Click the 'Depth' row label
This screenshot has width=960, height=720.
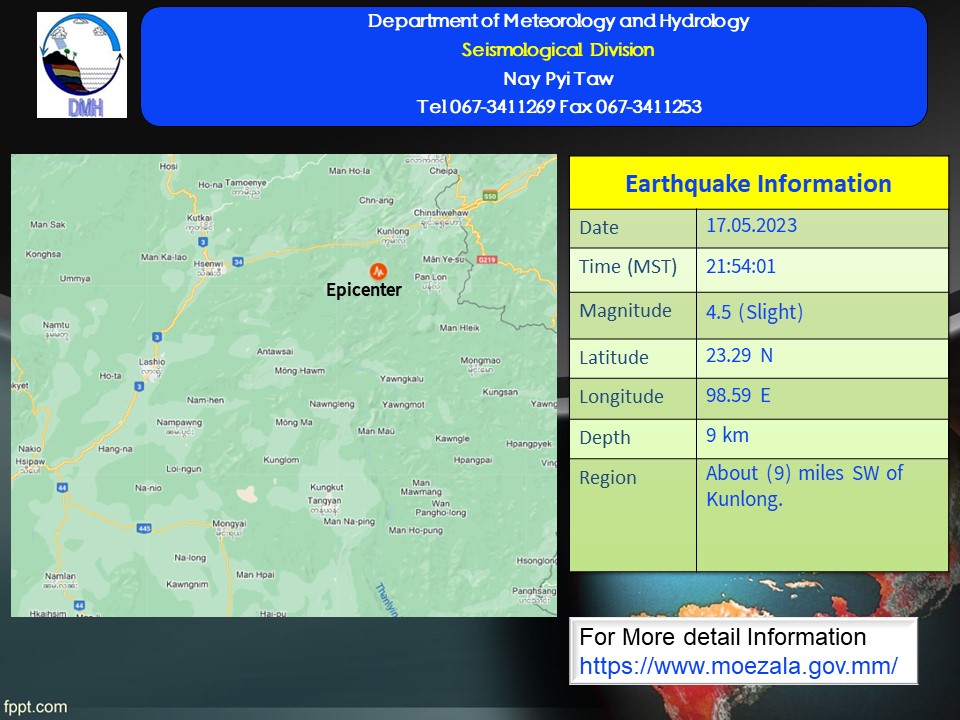(x=605, y=438)
